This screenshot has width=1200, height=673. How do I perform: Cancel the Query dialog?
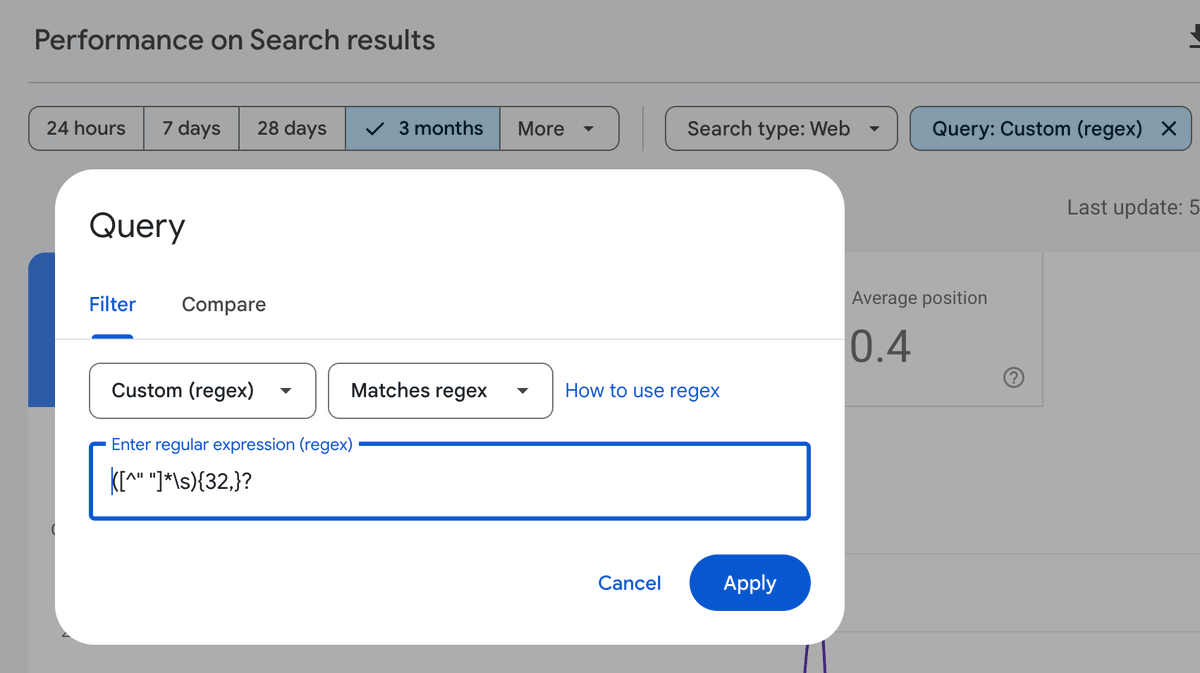629,583
